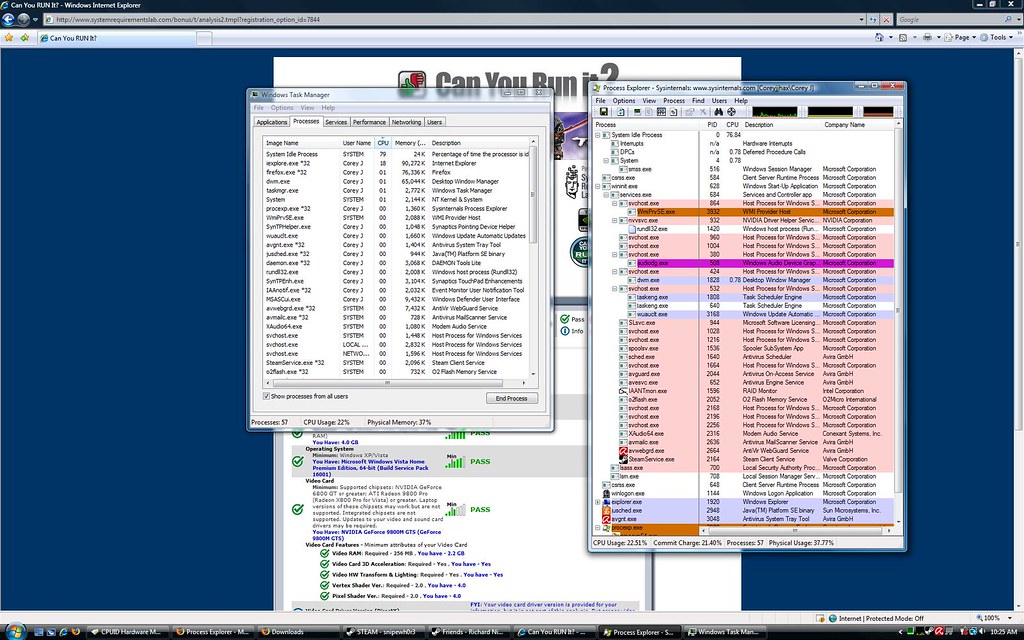This screenshot has width=1024, height=640.
Task: Open the STEAM taskbar button
Action: click(x=385, y=632)
